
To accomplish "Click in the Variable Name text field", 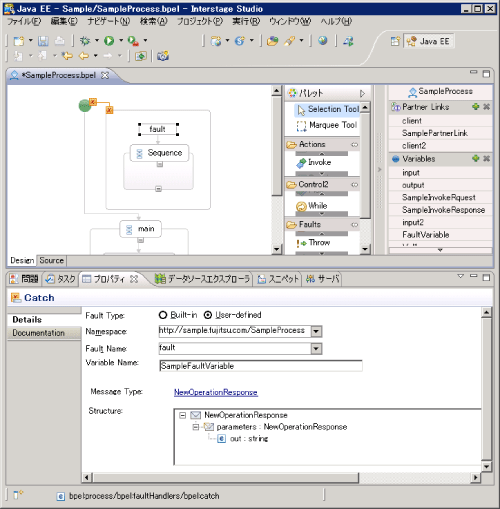I will tap(261, 366).
